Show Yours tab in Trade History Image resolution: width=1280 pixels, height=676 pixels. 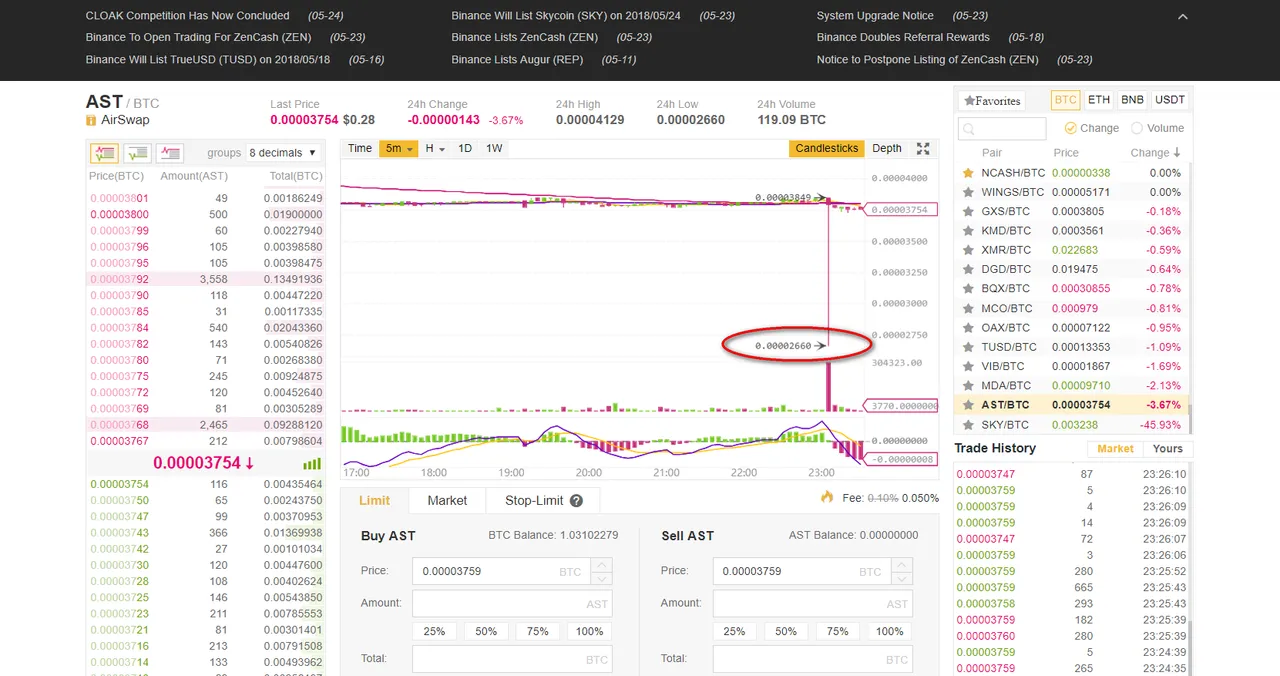(x=1167, y=449)
